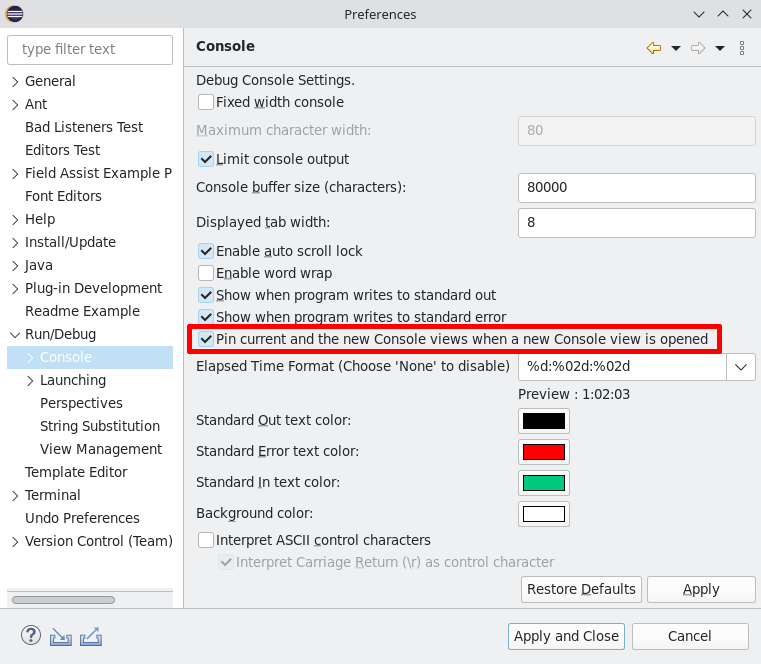Click Console buffer size field

click(637, 187)
